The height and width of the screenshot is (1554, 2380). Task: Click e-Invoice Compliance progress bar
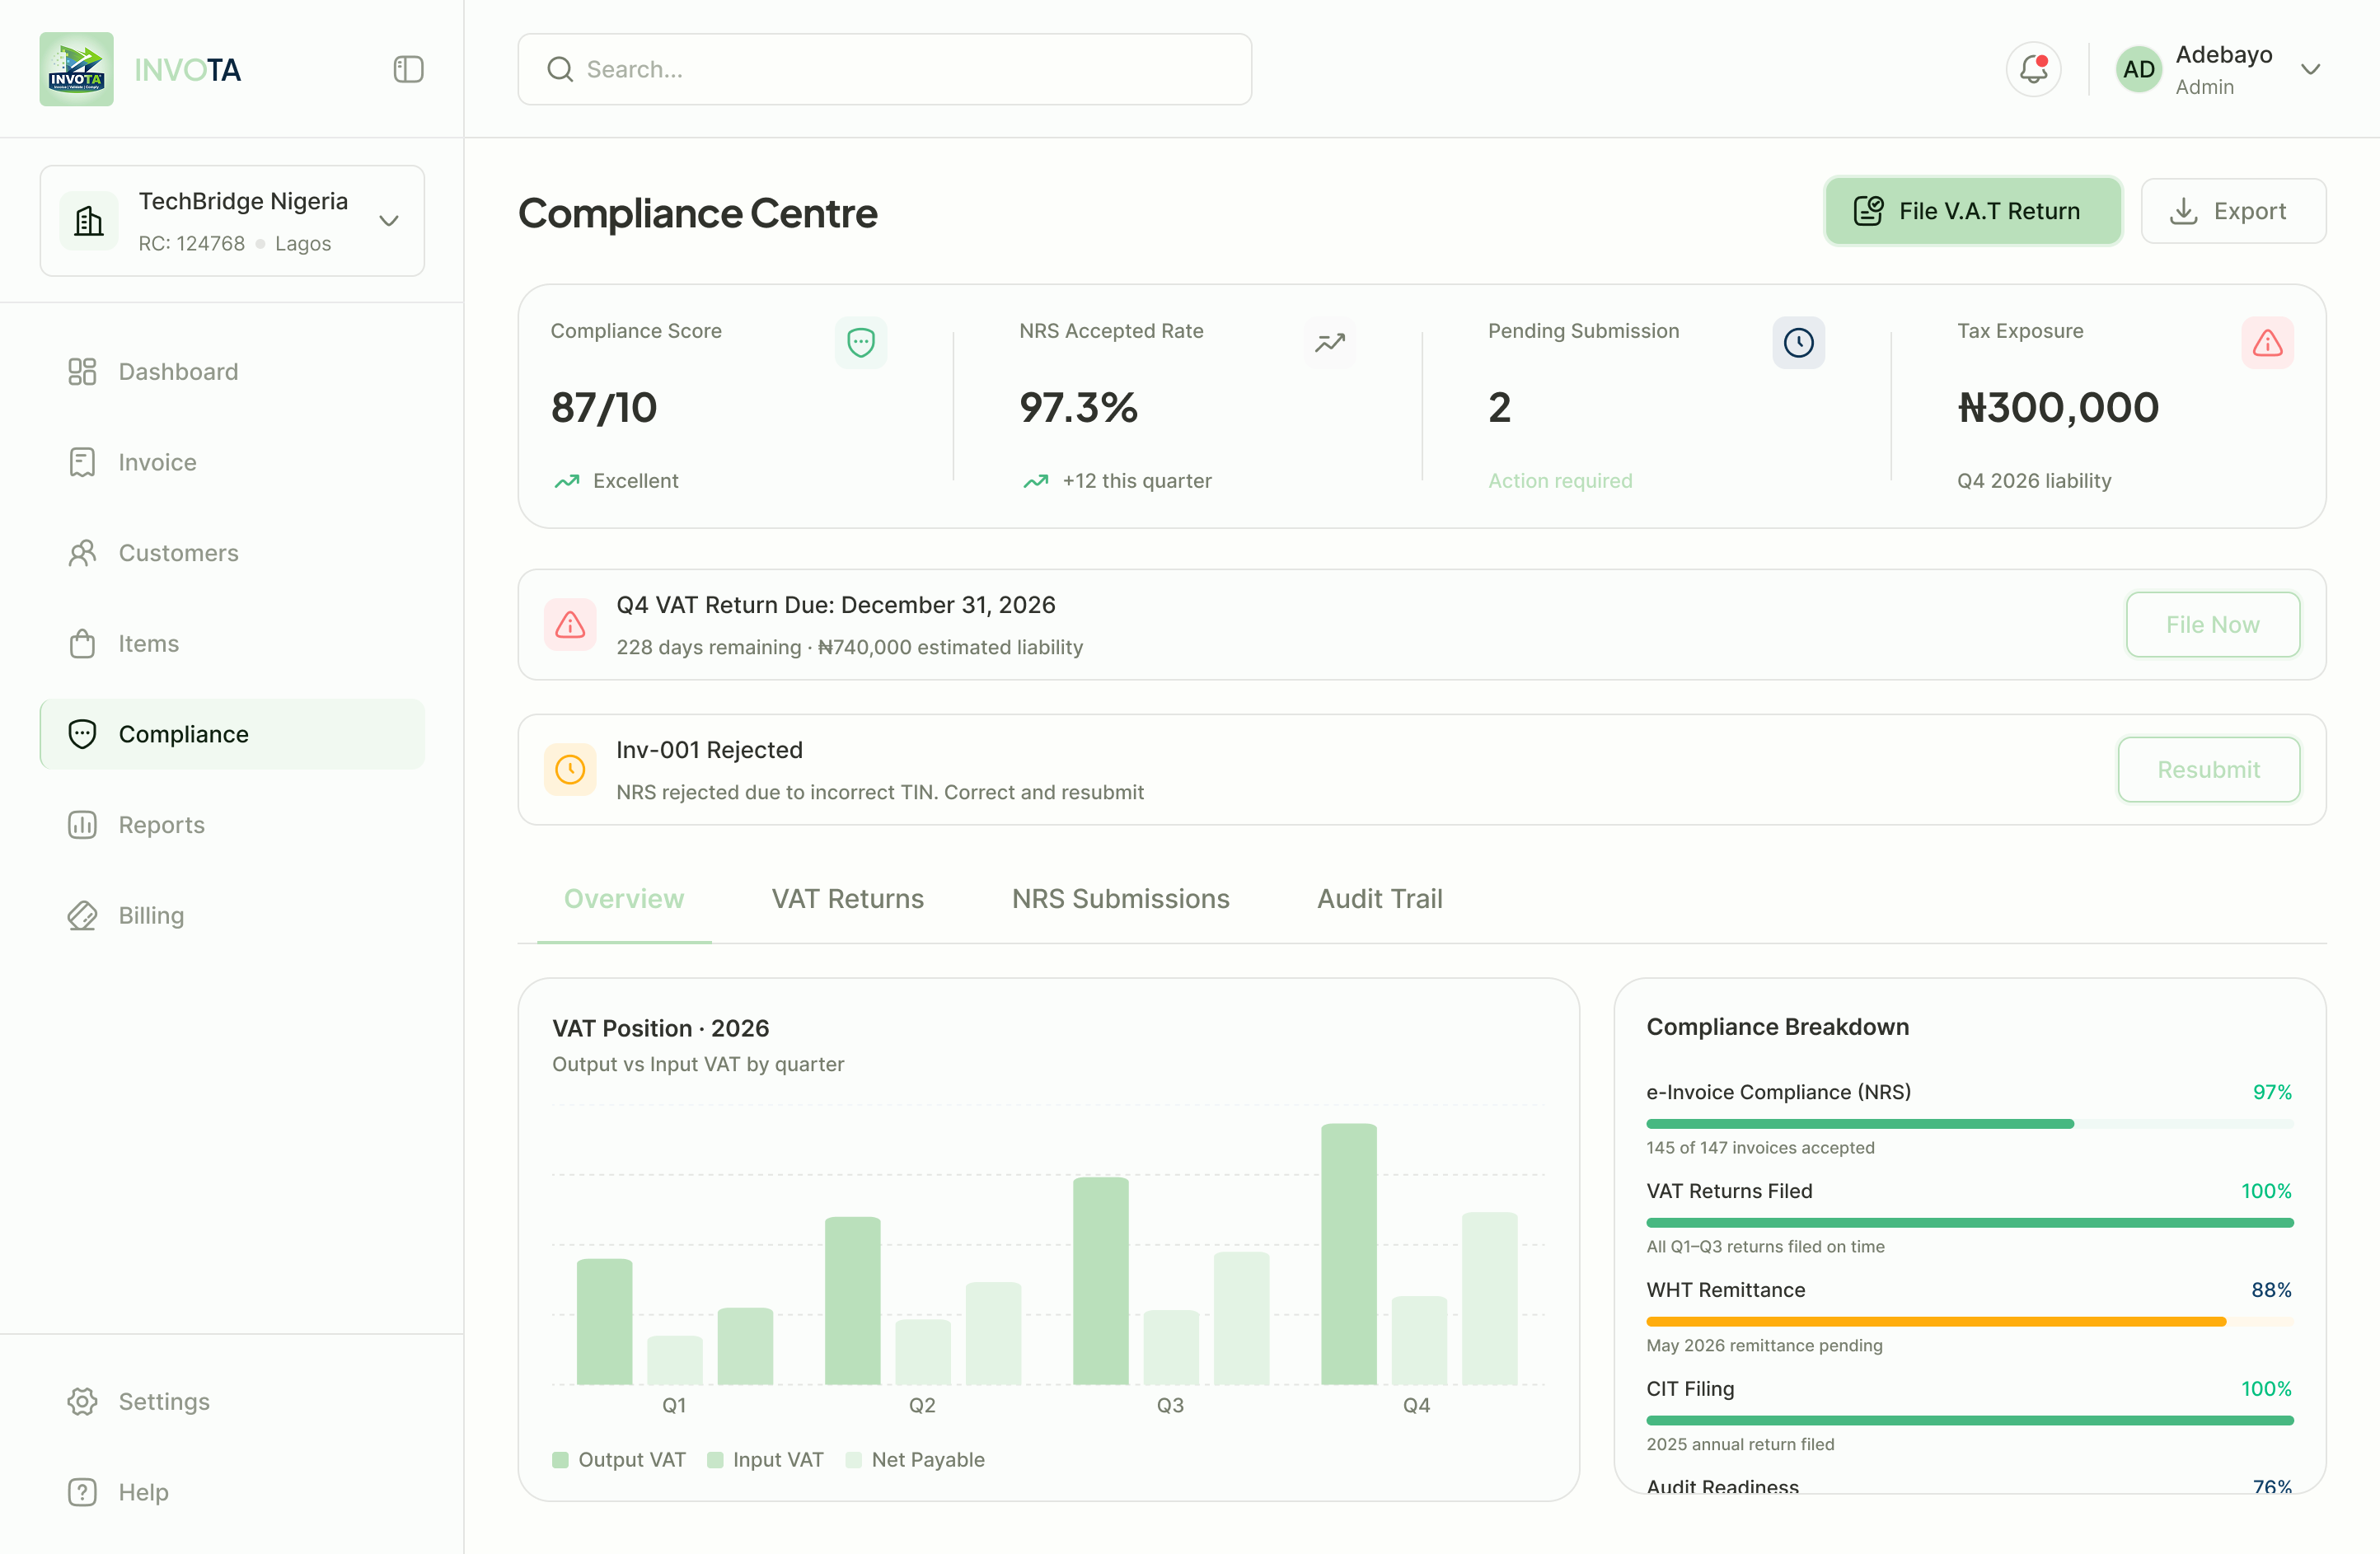tap(1969, 1124)
